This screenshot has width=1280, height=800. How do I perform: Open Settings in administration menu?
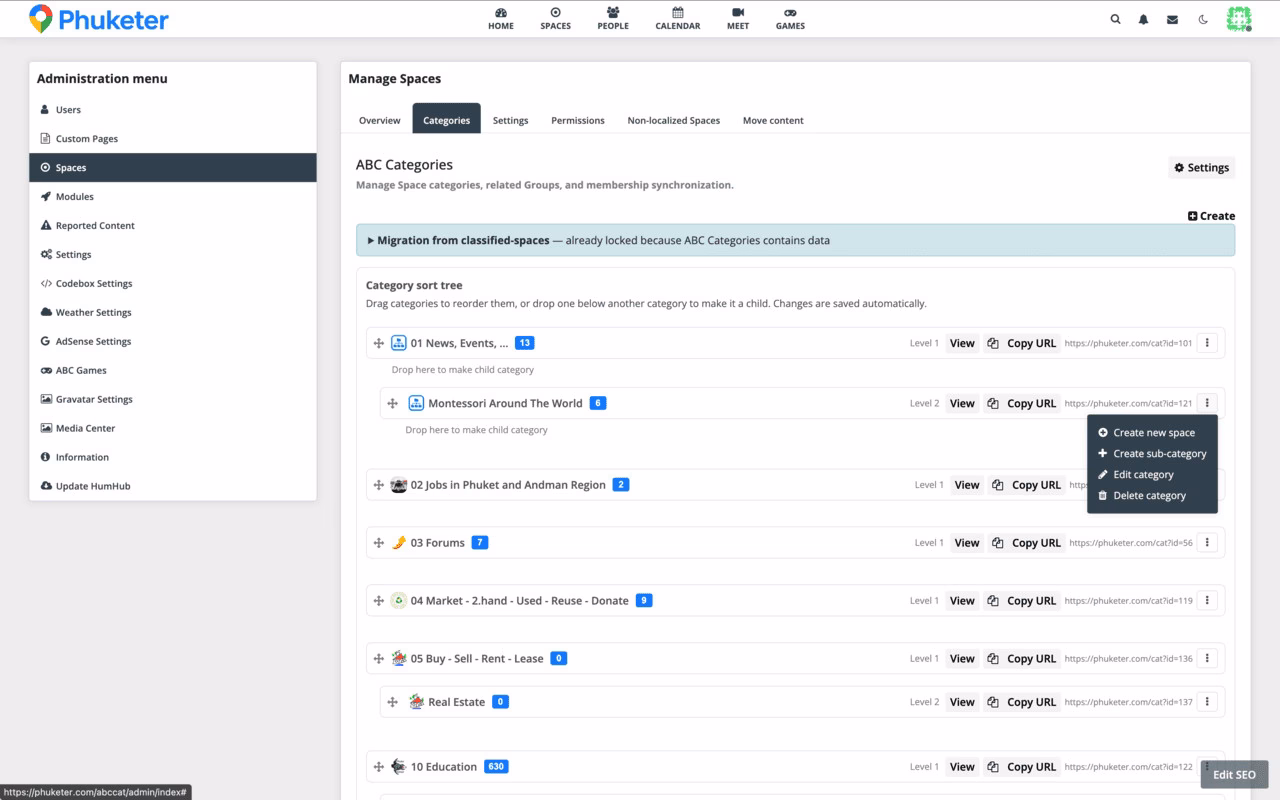(x=173, y=255)
